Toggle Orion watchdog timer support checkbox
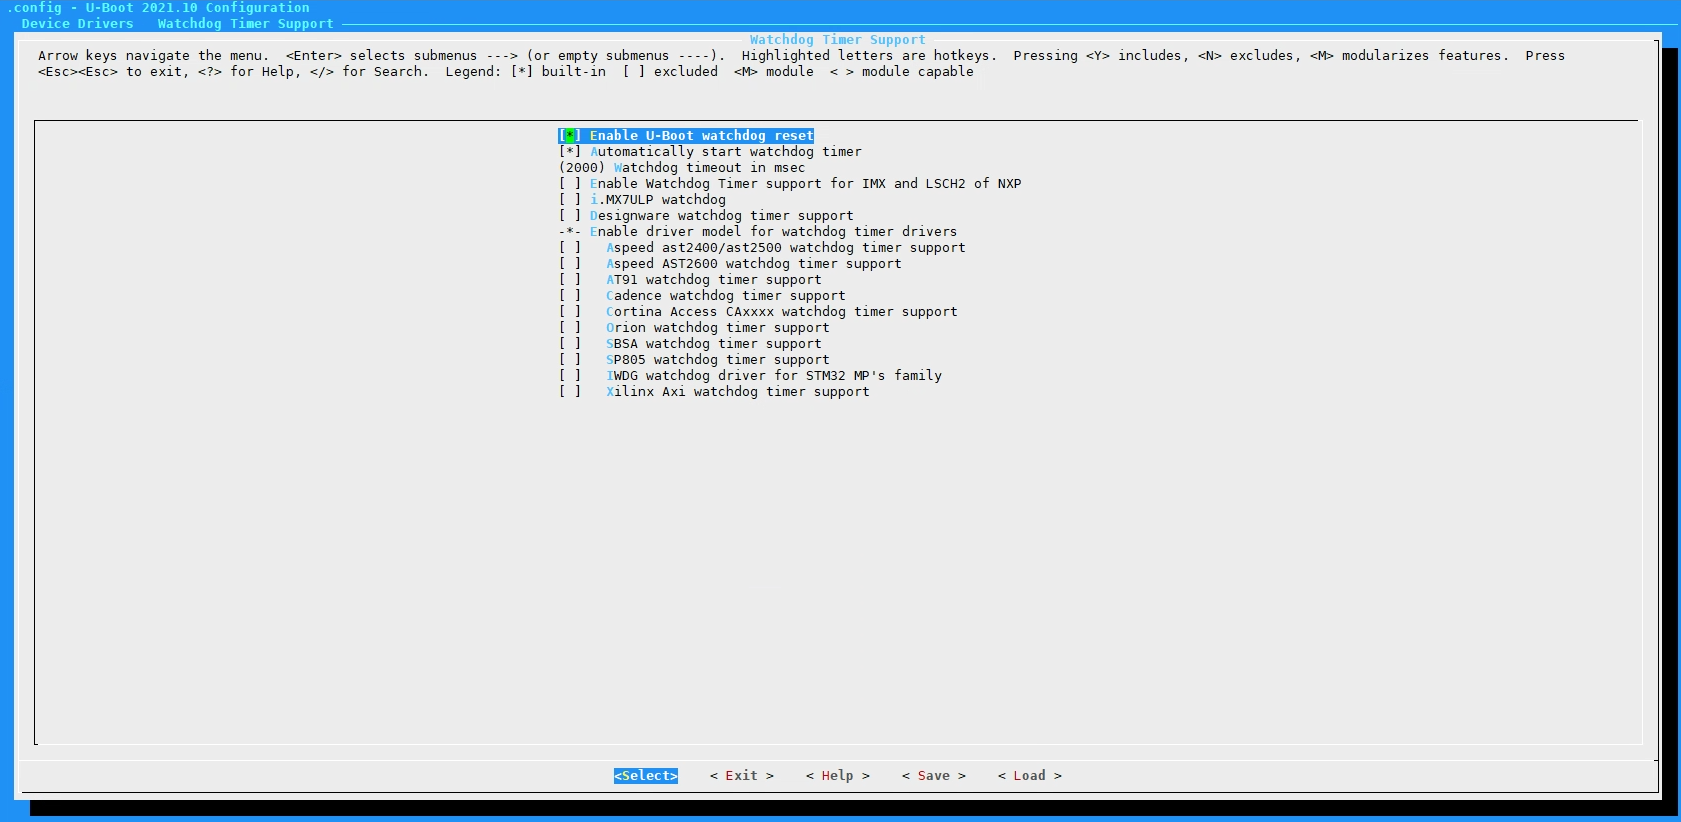The image size is (1681, 822). point(570,328)
